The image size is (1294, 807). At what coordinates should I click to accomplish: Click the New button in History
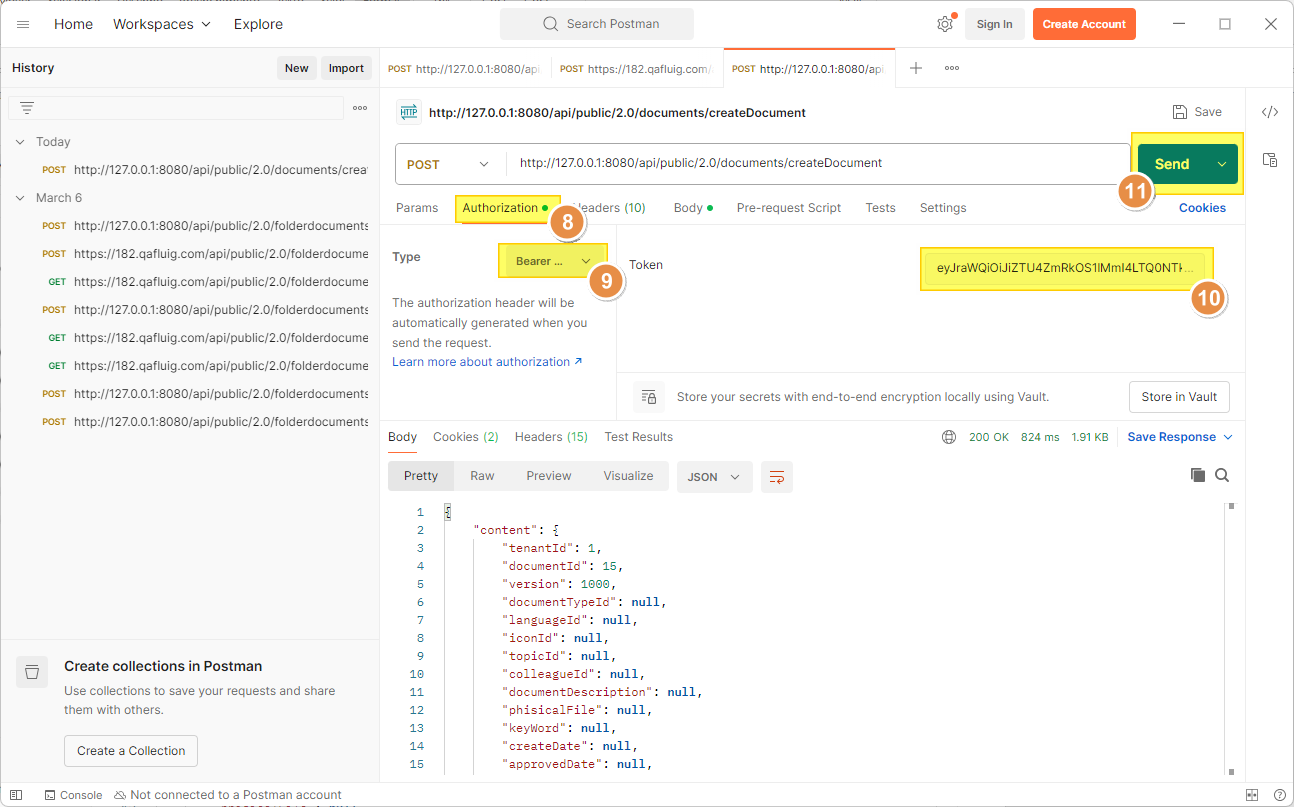297,68
